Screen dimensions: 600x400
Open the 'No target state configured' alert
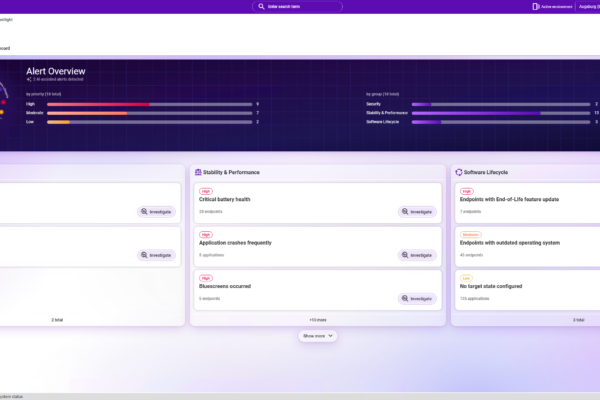[x=491, y=286]
